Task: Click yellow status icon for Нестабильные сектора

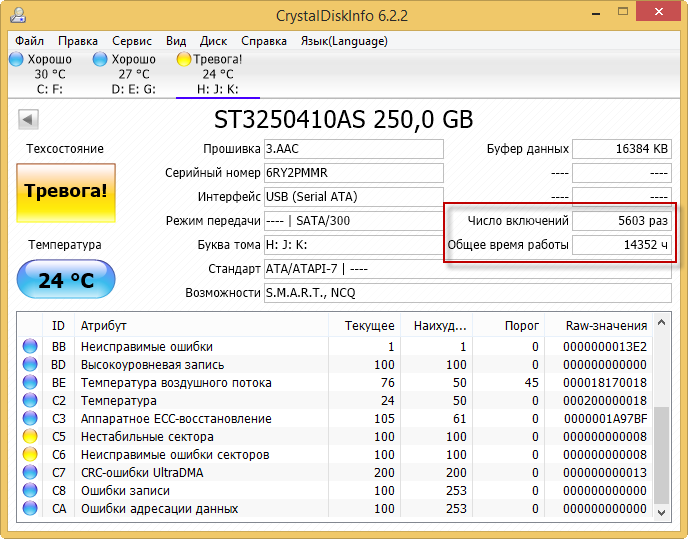Action: (x=30, y=437)
